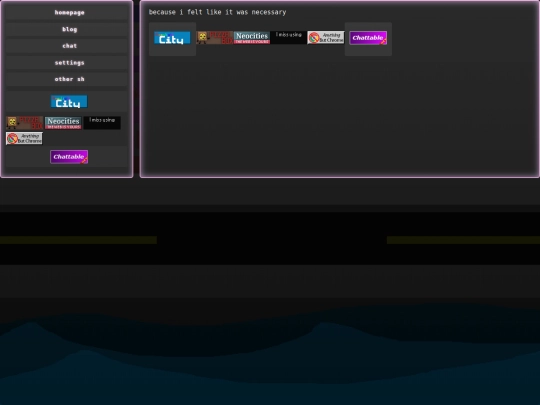Image resolution: width=540 pixels, height=405 pixels.
Task: Click text 'because i felt like it was necessary'
Action: pyautogui.click(x=217, y=12)
